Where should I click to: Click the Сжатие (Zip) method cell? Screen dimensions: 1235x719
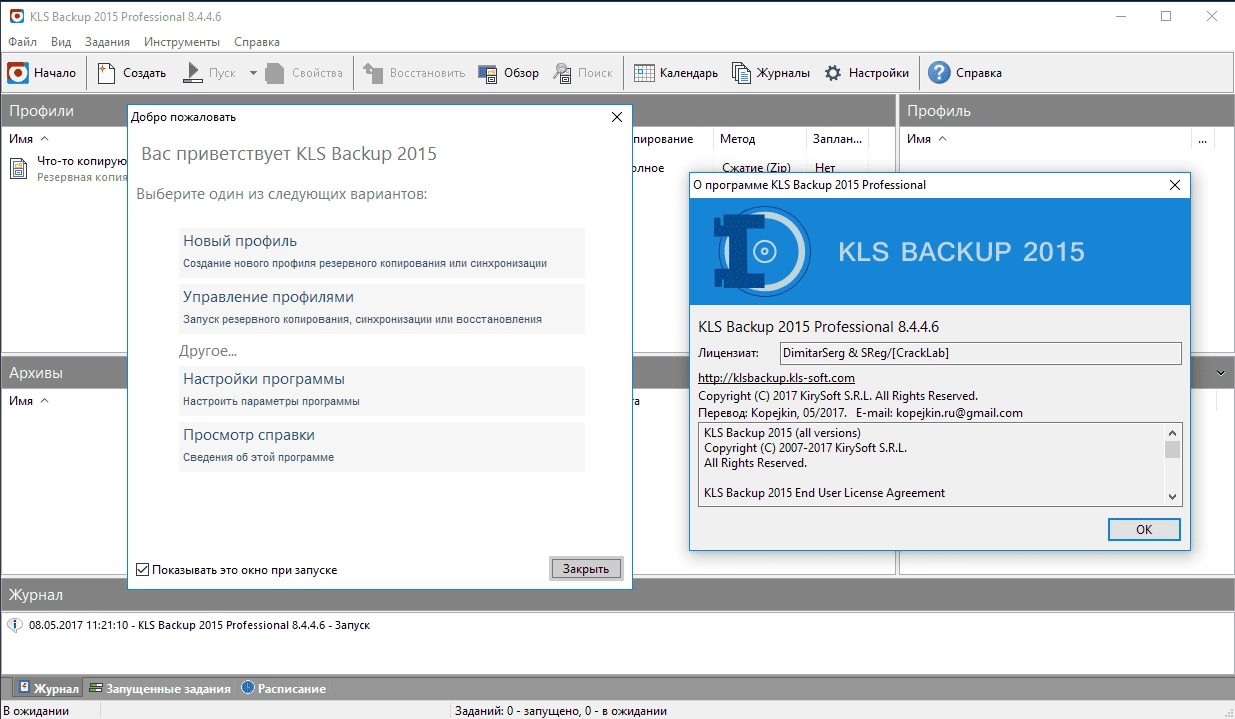(757, 167)
